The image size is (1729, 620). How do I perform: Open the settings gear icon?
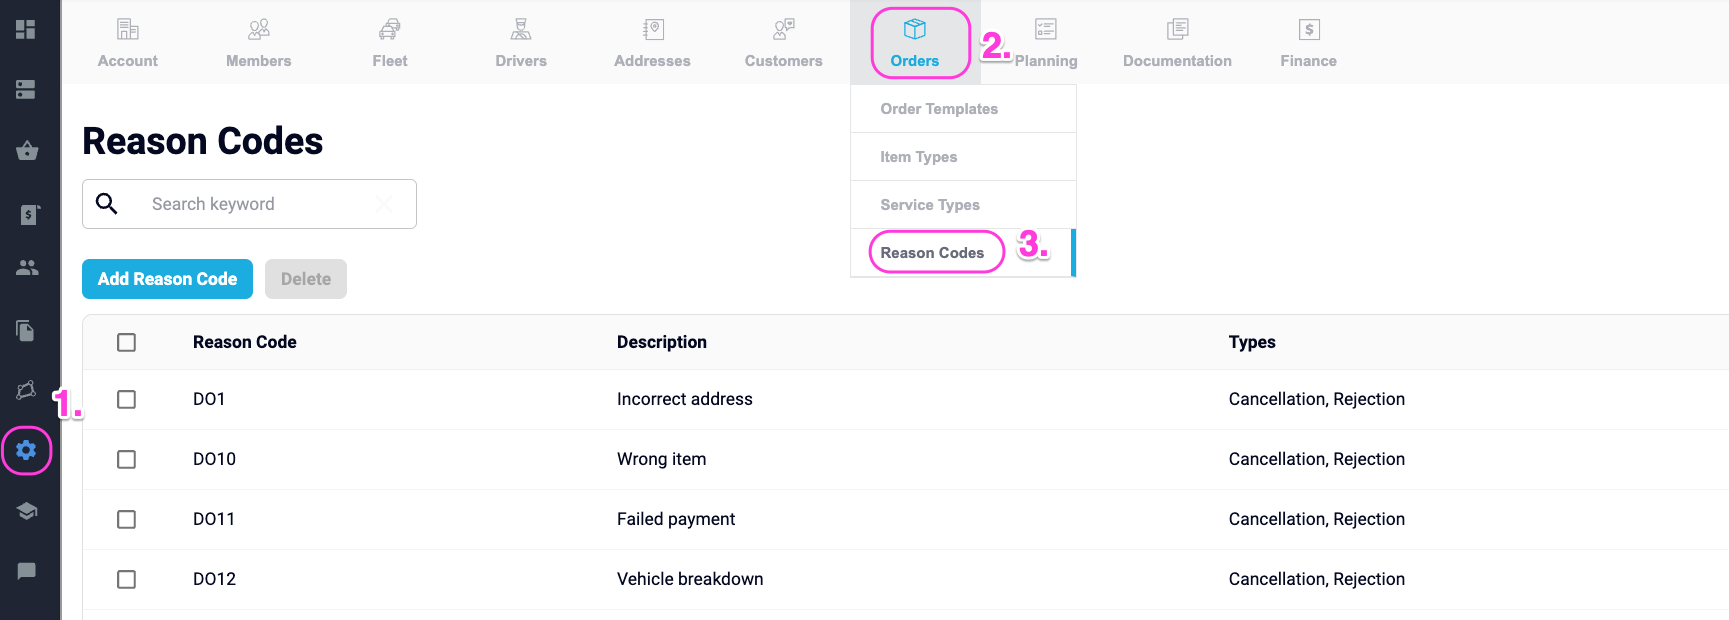[x=27, y=450]
